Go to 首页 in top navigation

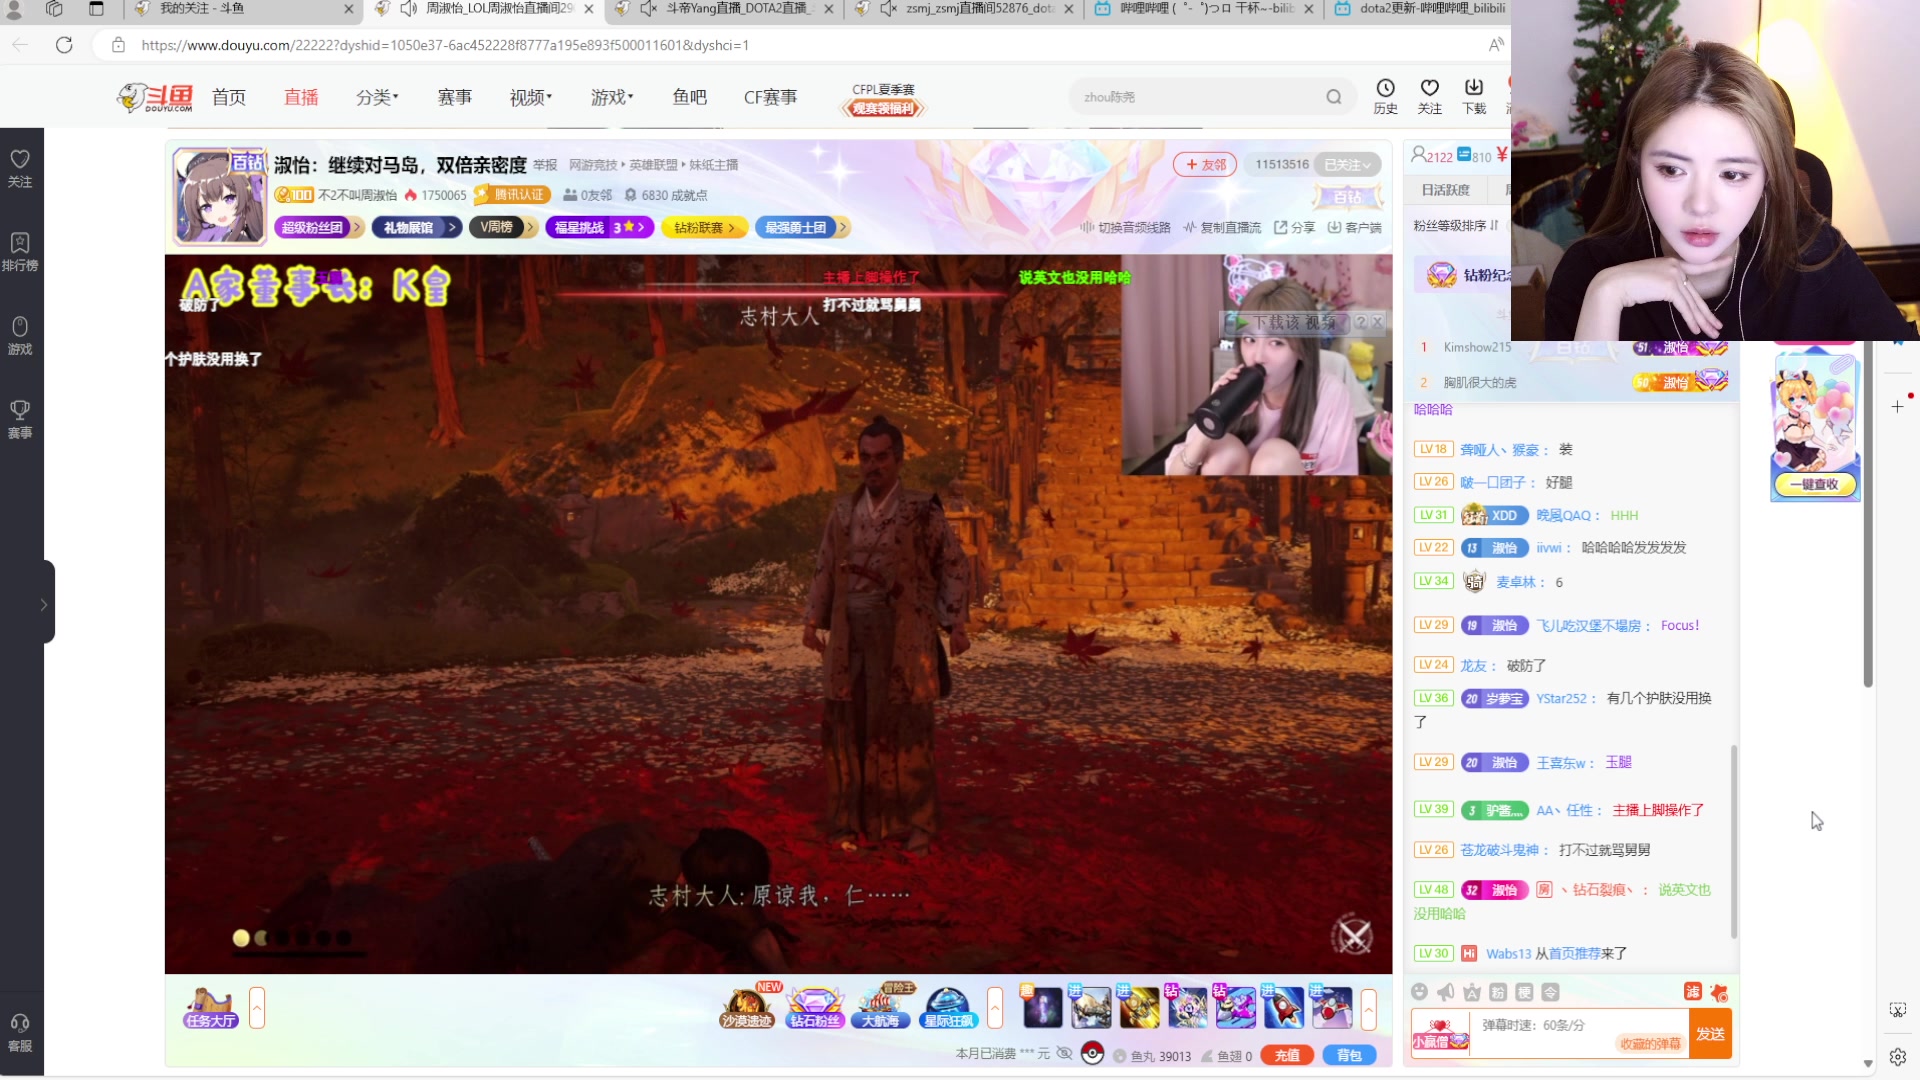coord(229,97)
